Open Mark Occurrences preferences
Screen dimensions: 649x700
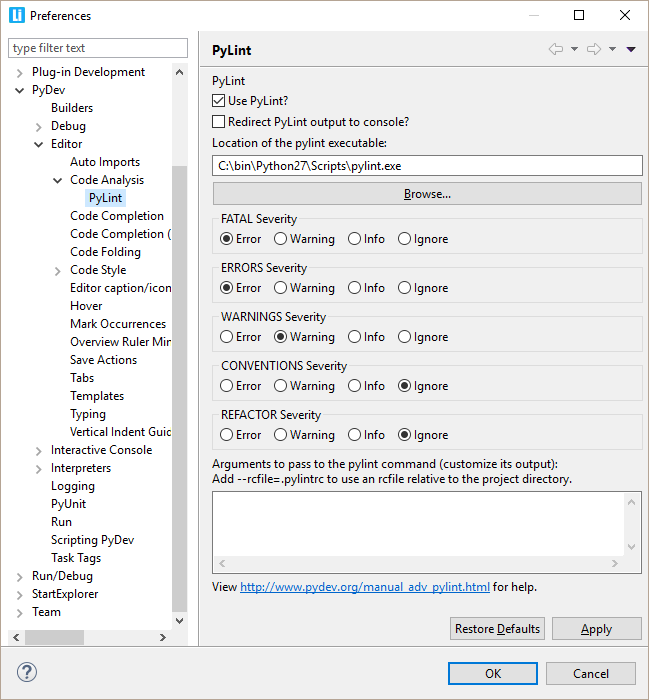(118, 324)
